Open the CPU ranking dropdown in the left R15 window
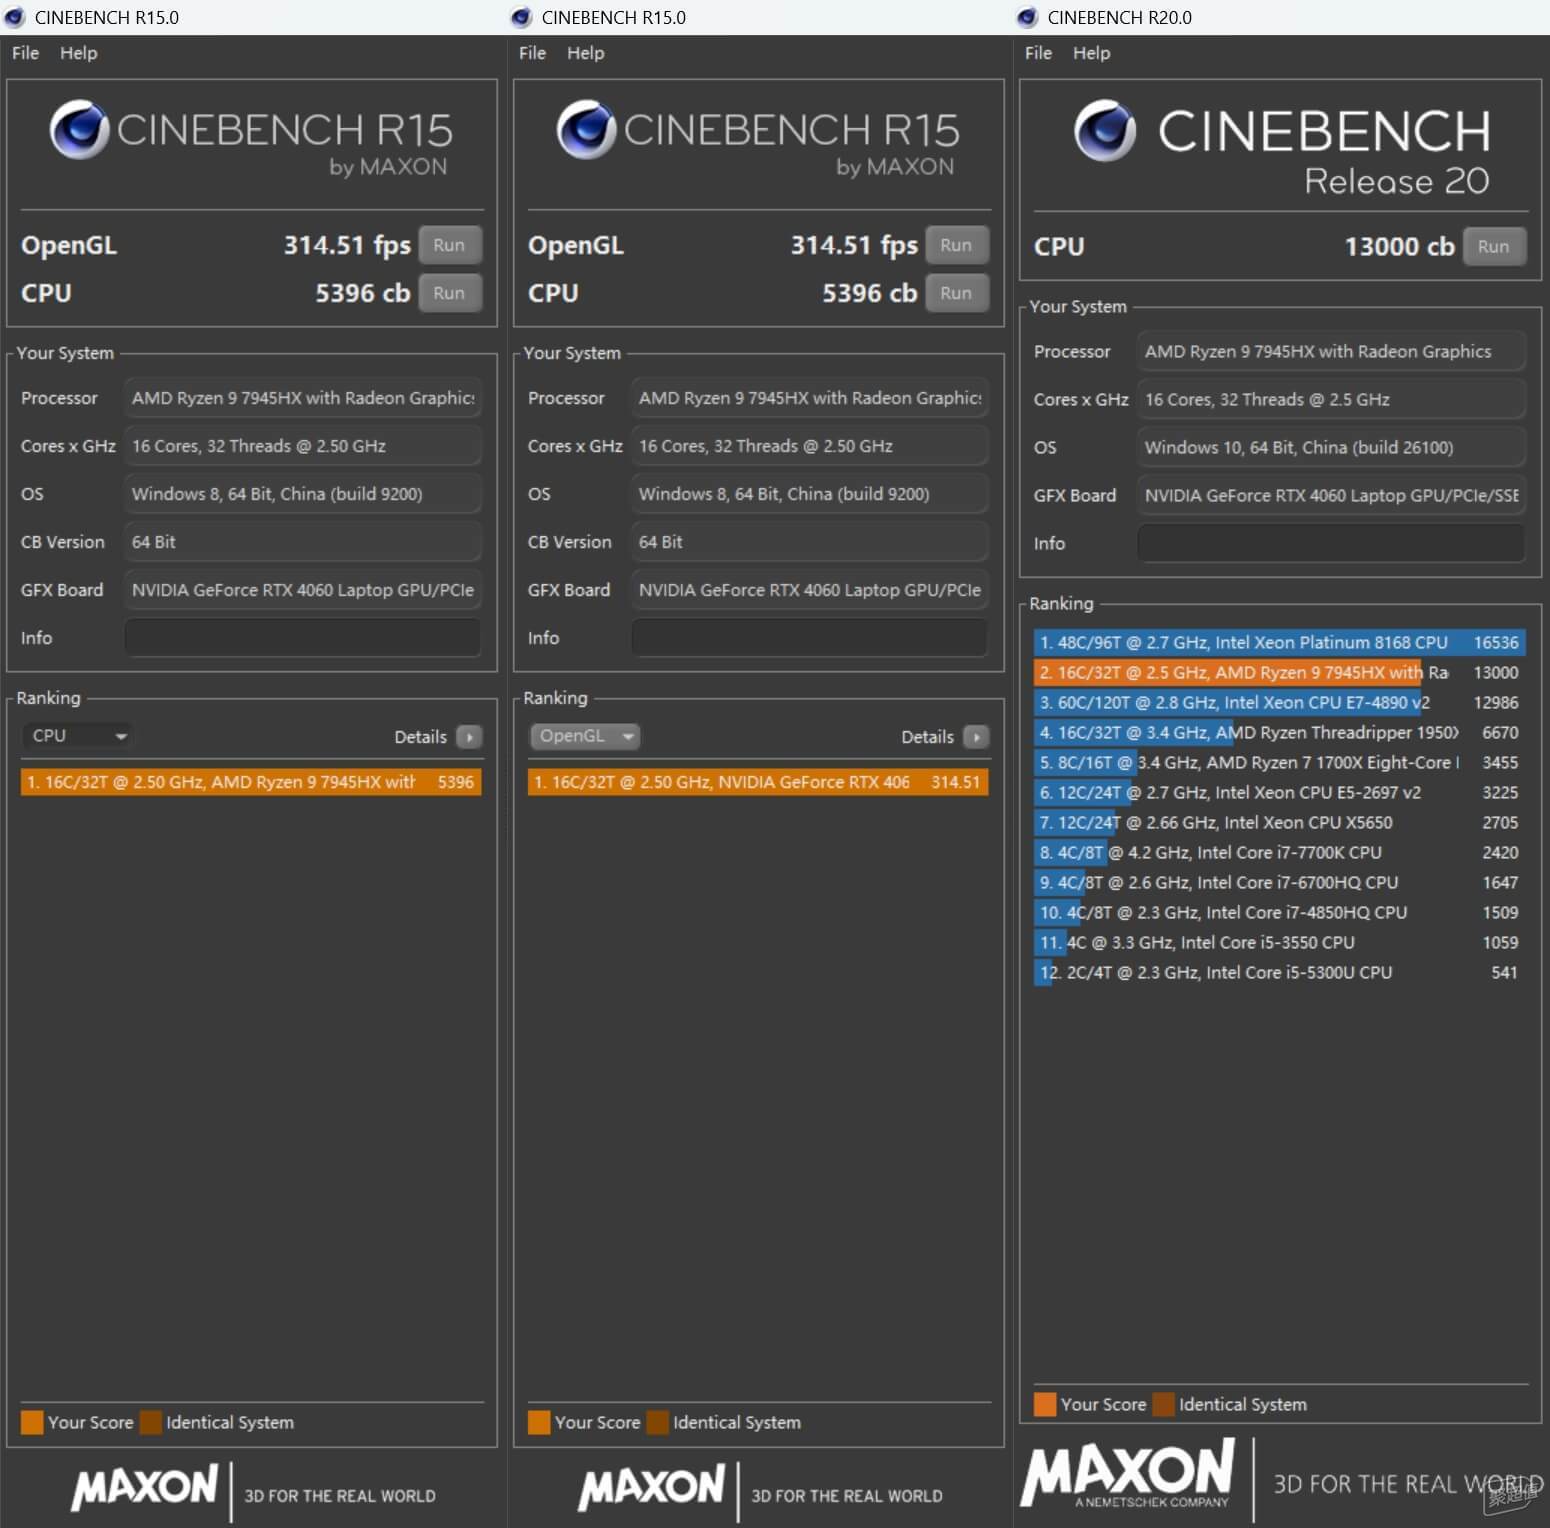The image size is (1550, 1528). coord(78,736)
